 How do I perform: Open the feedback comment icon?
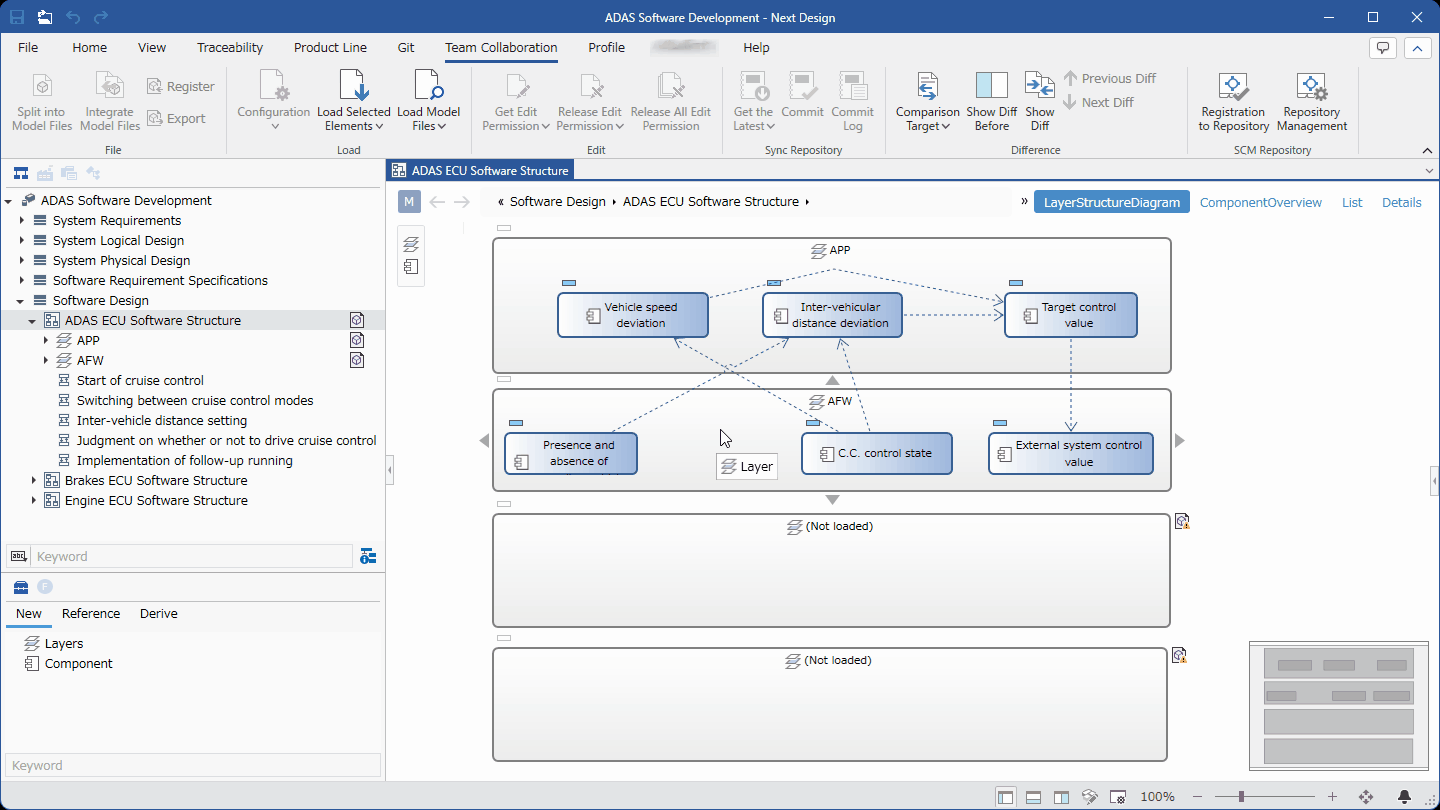(x=1383, y=47)
